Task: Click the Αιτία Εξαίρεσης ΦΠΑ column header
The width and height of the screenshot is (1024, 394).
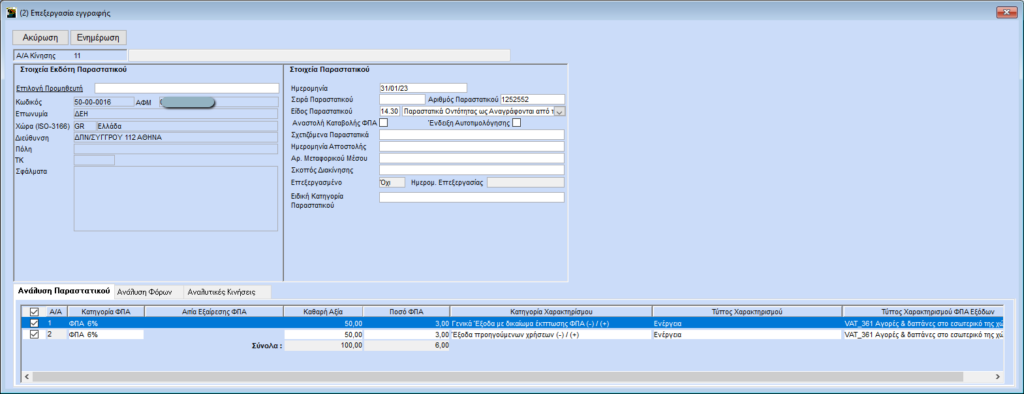Action: (x=214, y=312)
